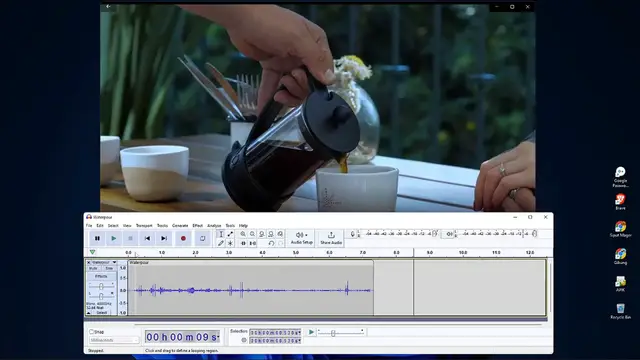Select the Multi-tool asterisk icon
This screenshot has height=360, width=640.
tap(230, 243)
